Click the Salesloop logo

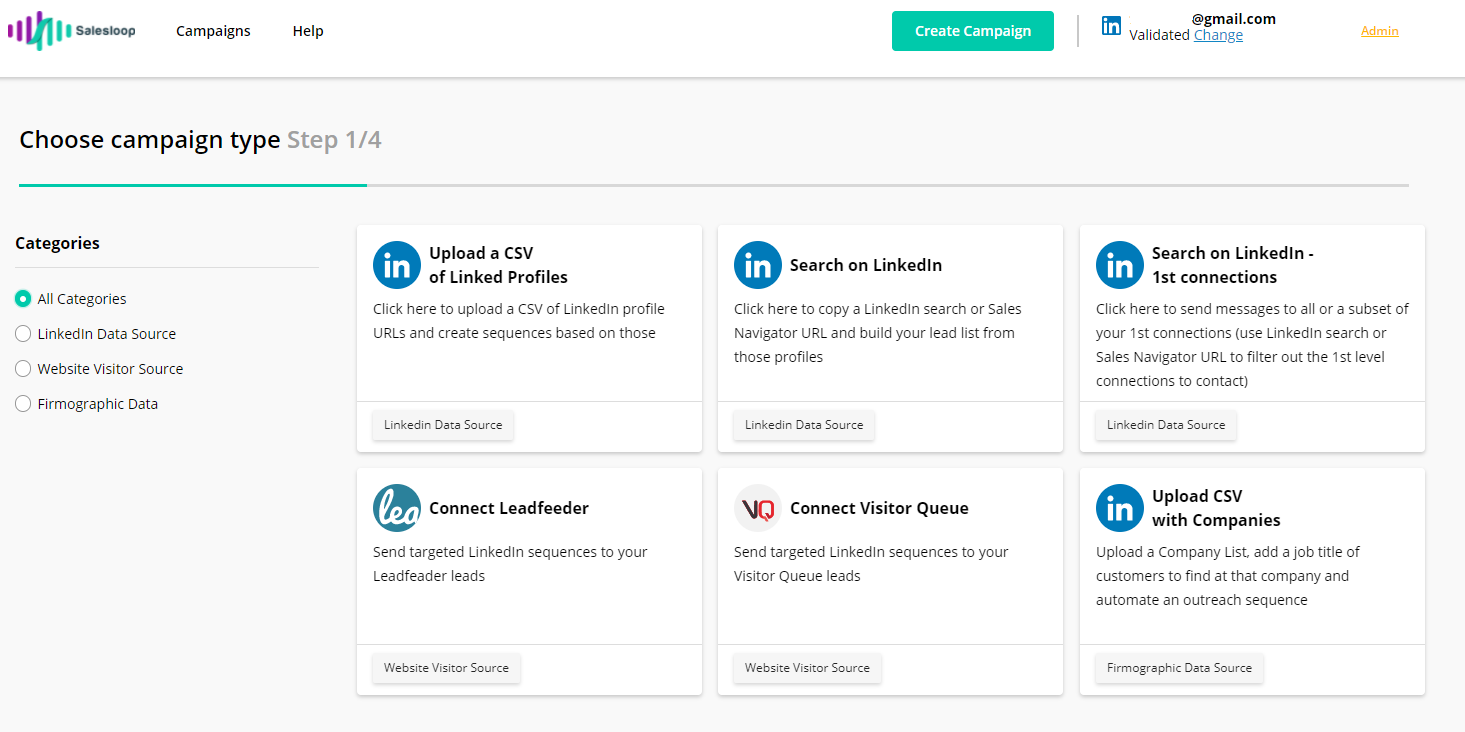click(x=72, y=31)
